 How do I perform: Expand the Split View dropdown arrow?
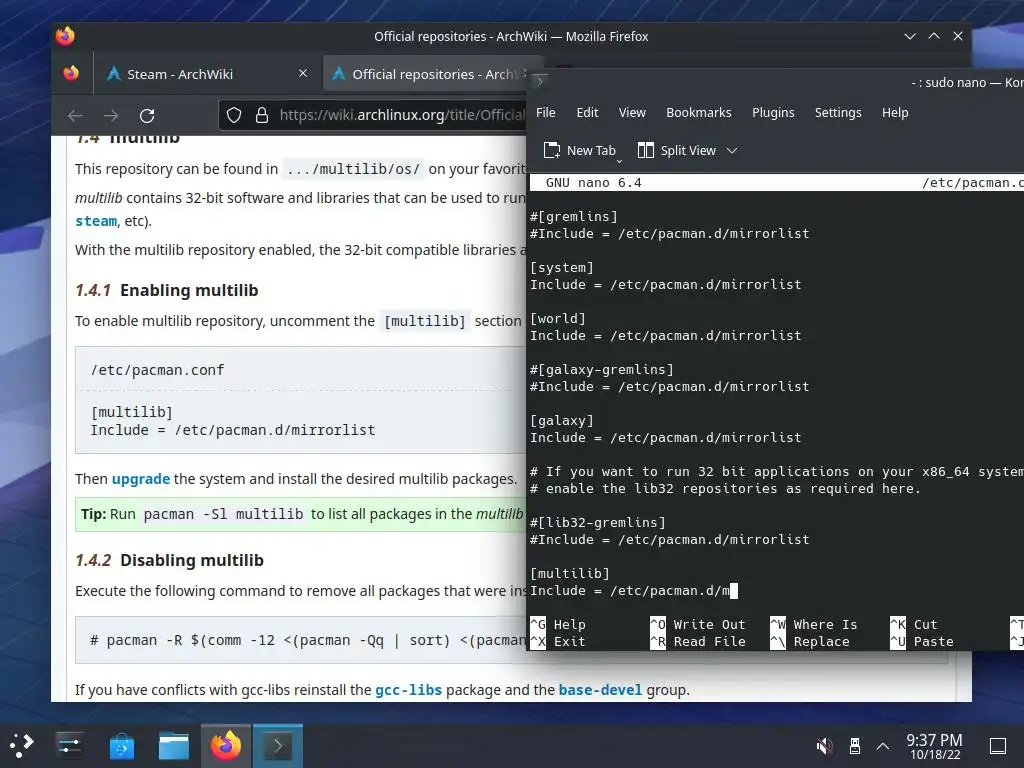point(732,151)
